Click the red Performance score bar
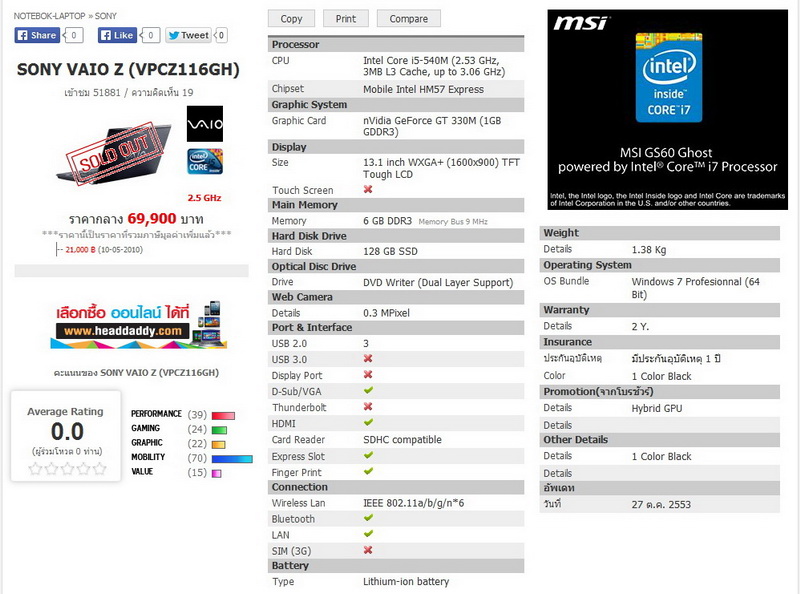 pyautogui.click(x=223, y=415)
